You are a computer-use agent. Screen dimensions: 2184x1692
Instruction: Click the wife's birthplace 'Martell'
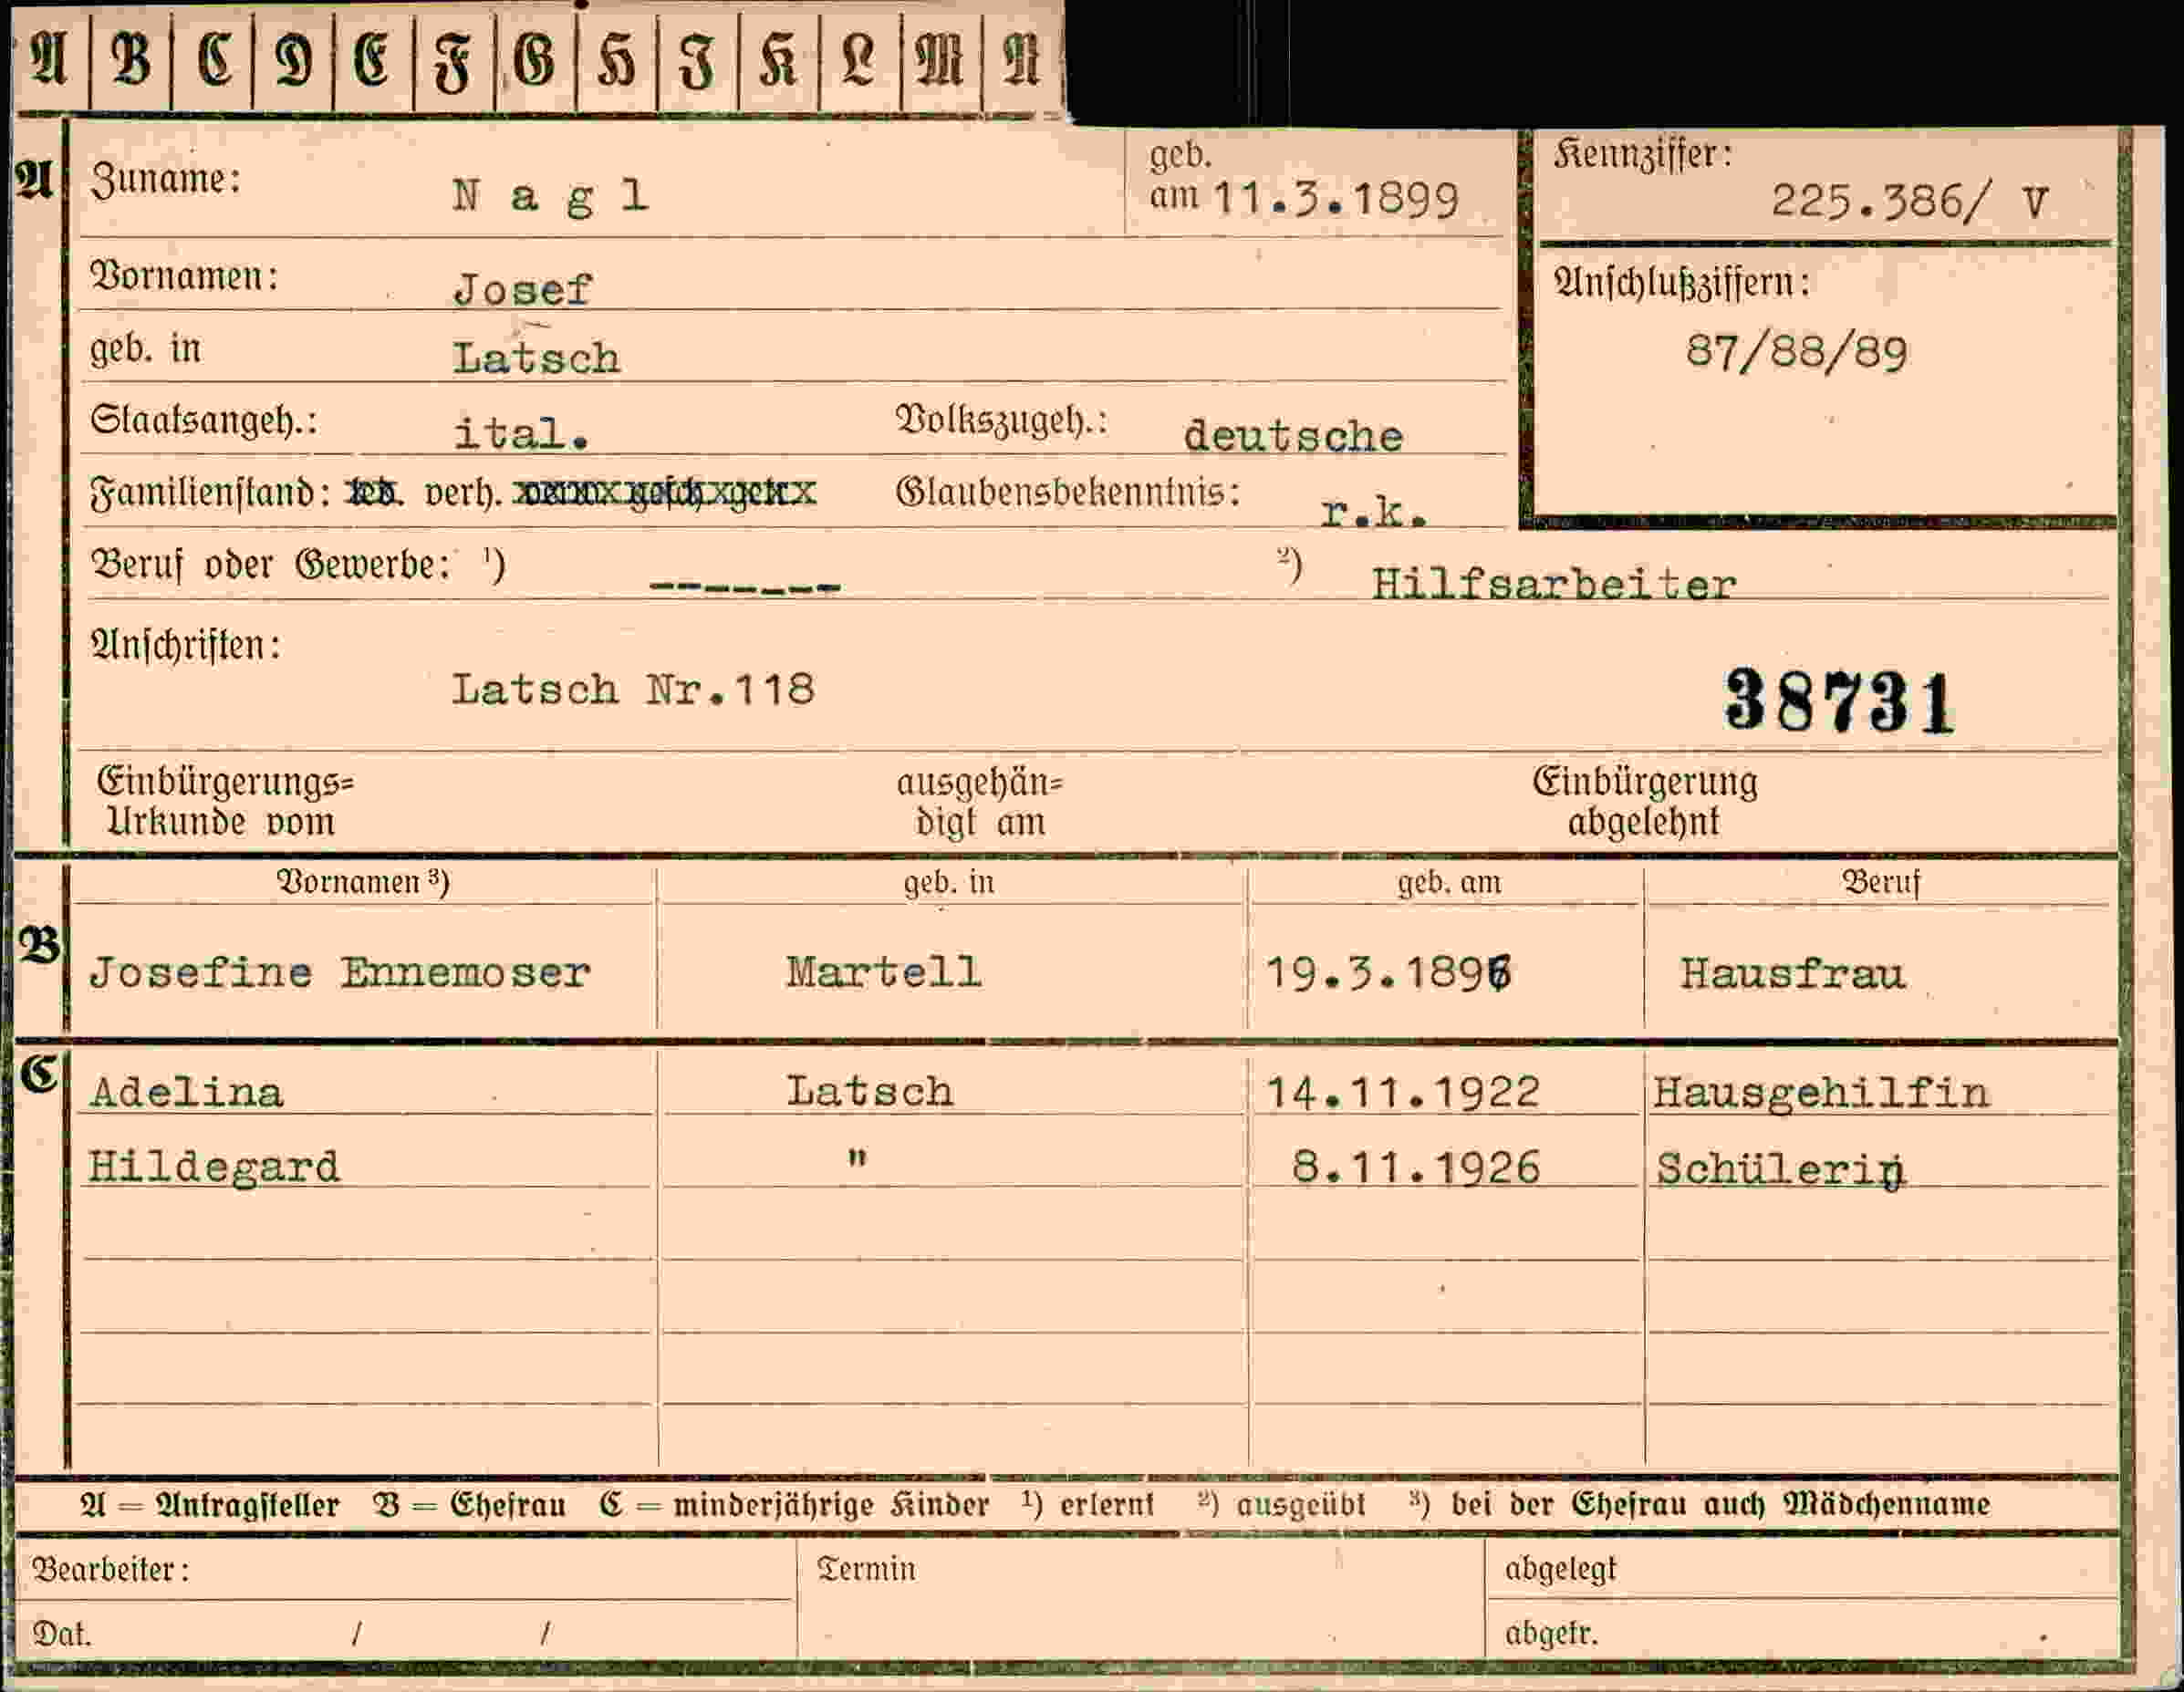pos(884,972)
